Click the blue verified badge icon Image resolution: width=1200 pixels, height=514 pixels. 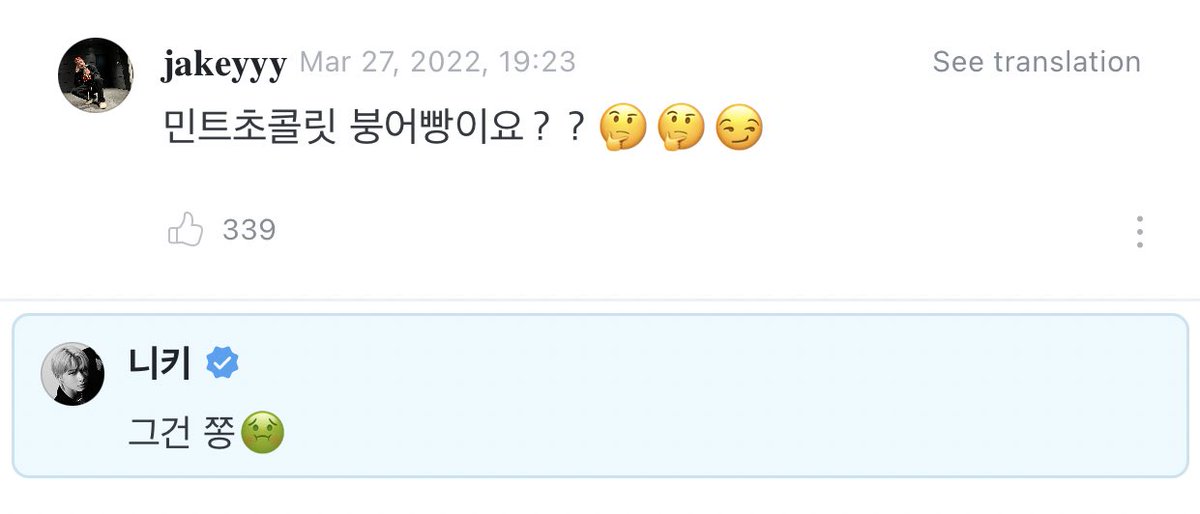[x=222, y=364]
